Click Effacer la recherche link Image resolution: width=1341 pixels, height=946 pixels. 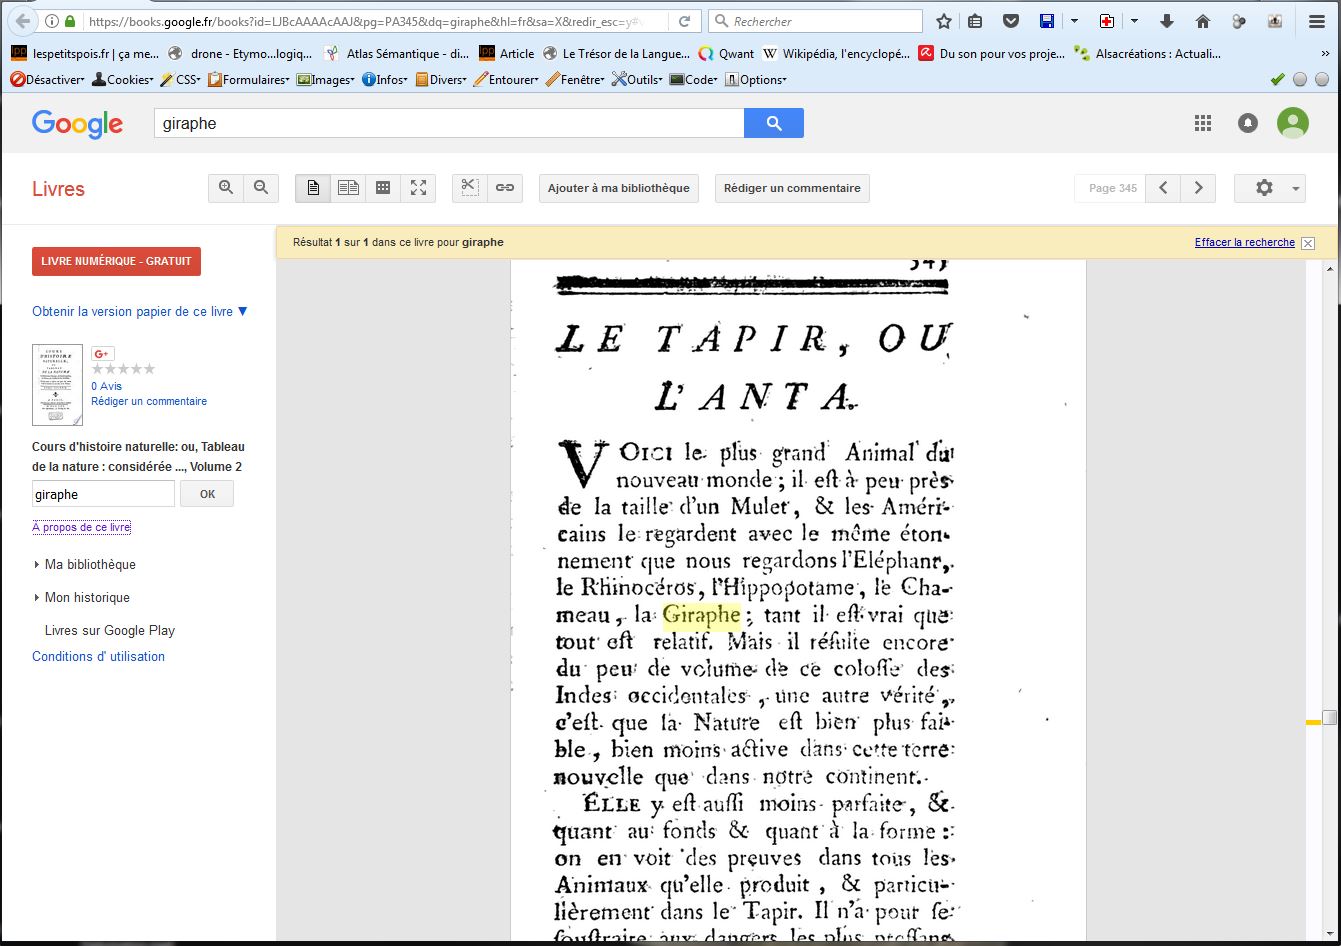[x=1244, y=243]
